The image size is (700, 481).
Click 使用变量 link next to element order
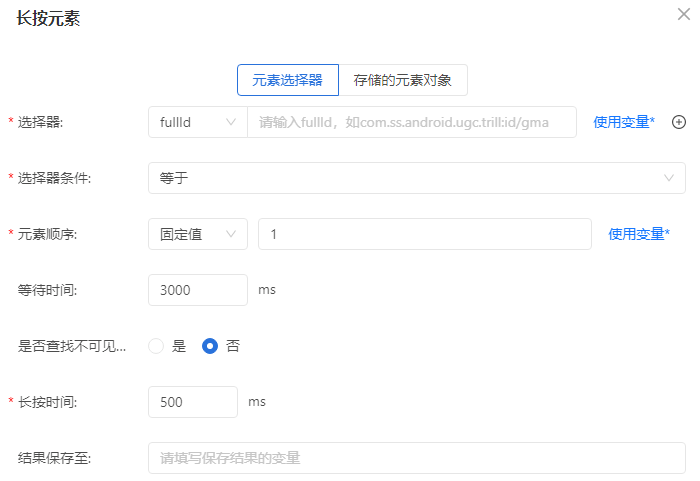point(639,234)
